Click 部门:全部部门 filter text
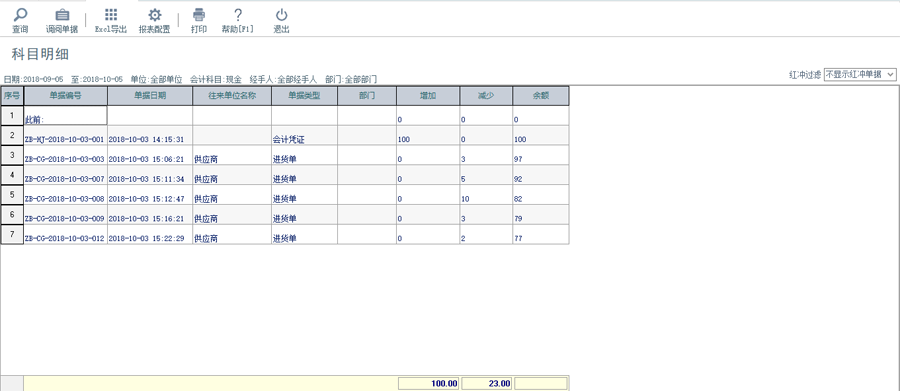The image size is (900, 391). point(351,79)
